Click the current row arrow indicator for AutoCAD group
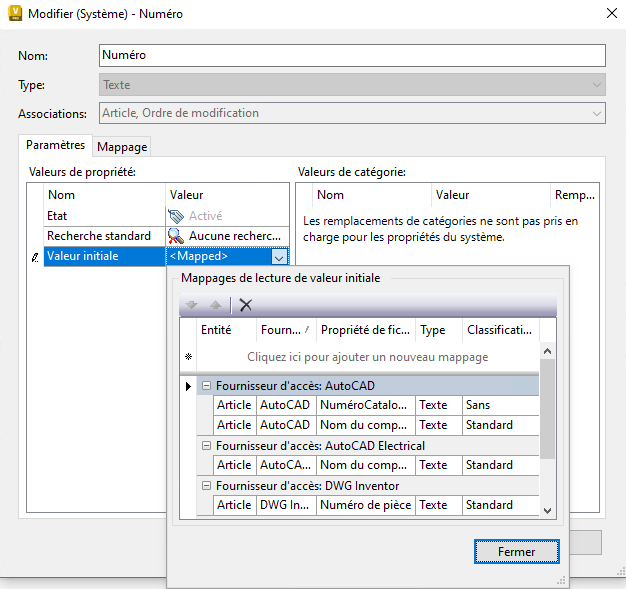626x589 pixels. click(x=188, y=386)
